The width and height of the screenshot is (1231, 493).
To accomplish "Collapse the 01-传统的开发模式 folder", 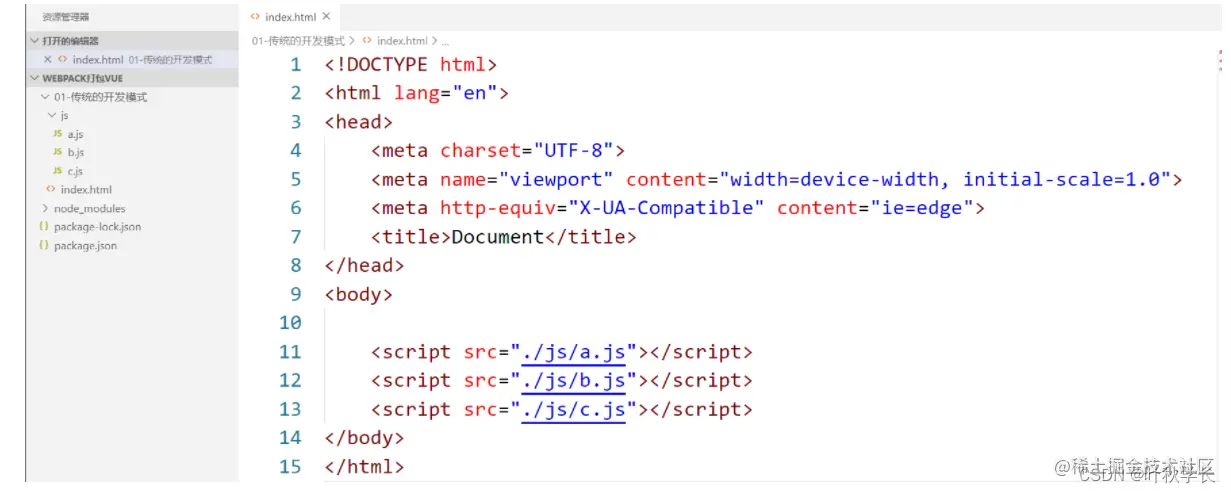I will tap(45, 97).
